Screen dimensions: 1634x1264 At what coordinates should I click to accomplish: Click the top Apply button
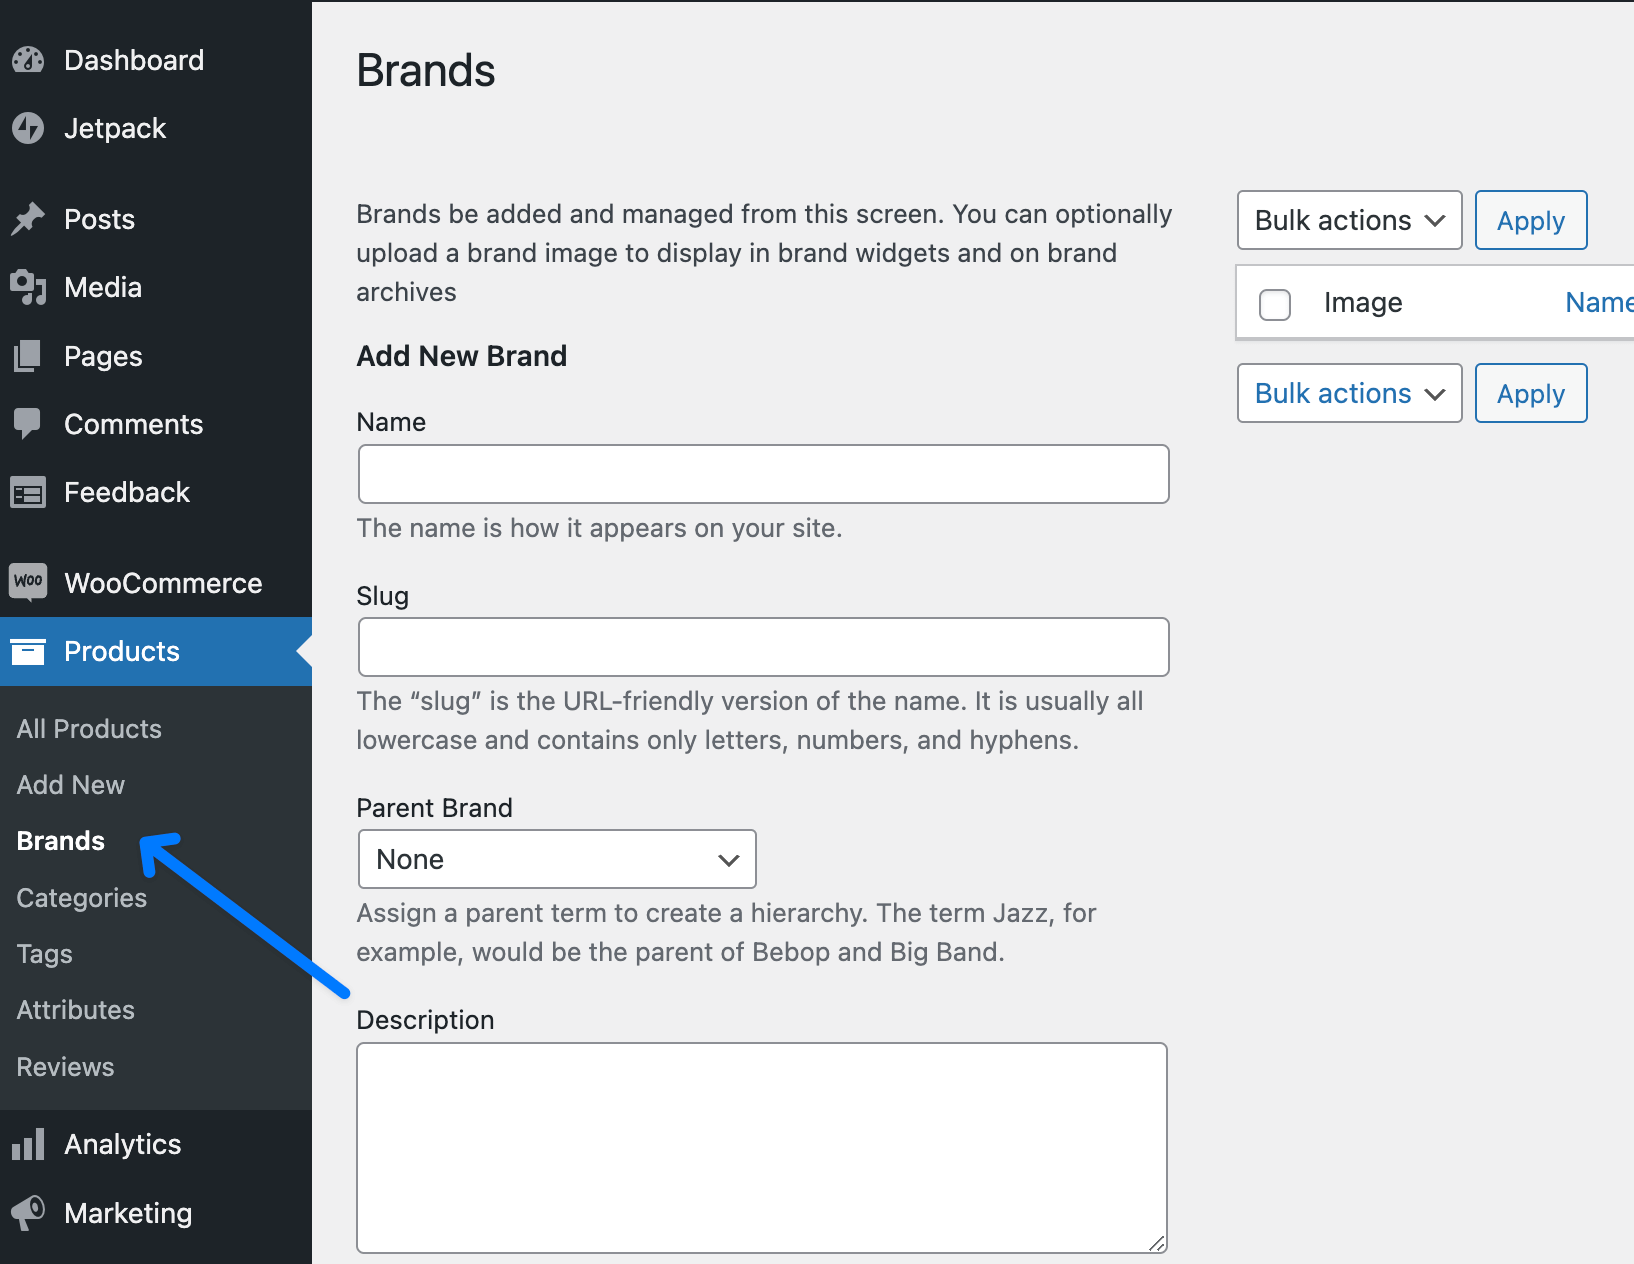[1530, 220]
